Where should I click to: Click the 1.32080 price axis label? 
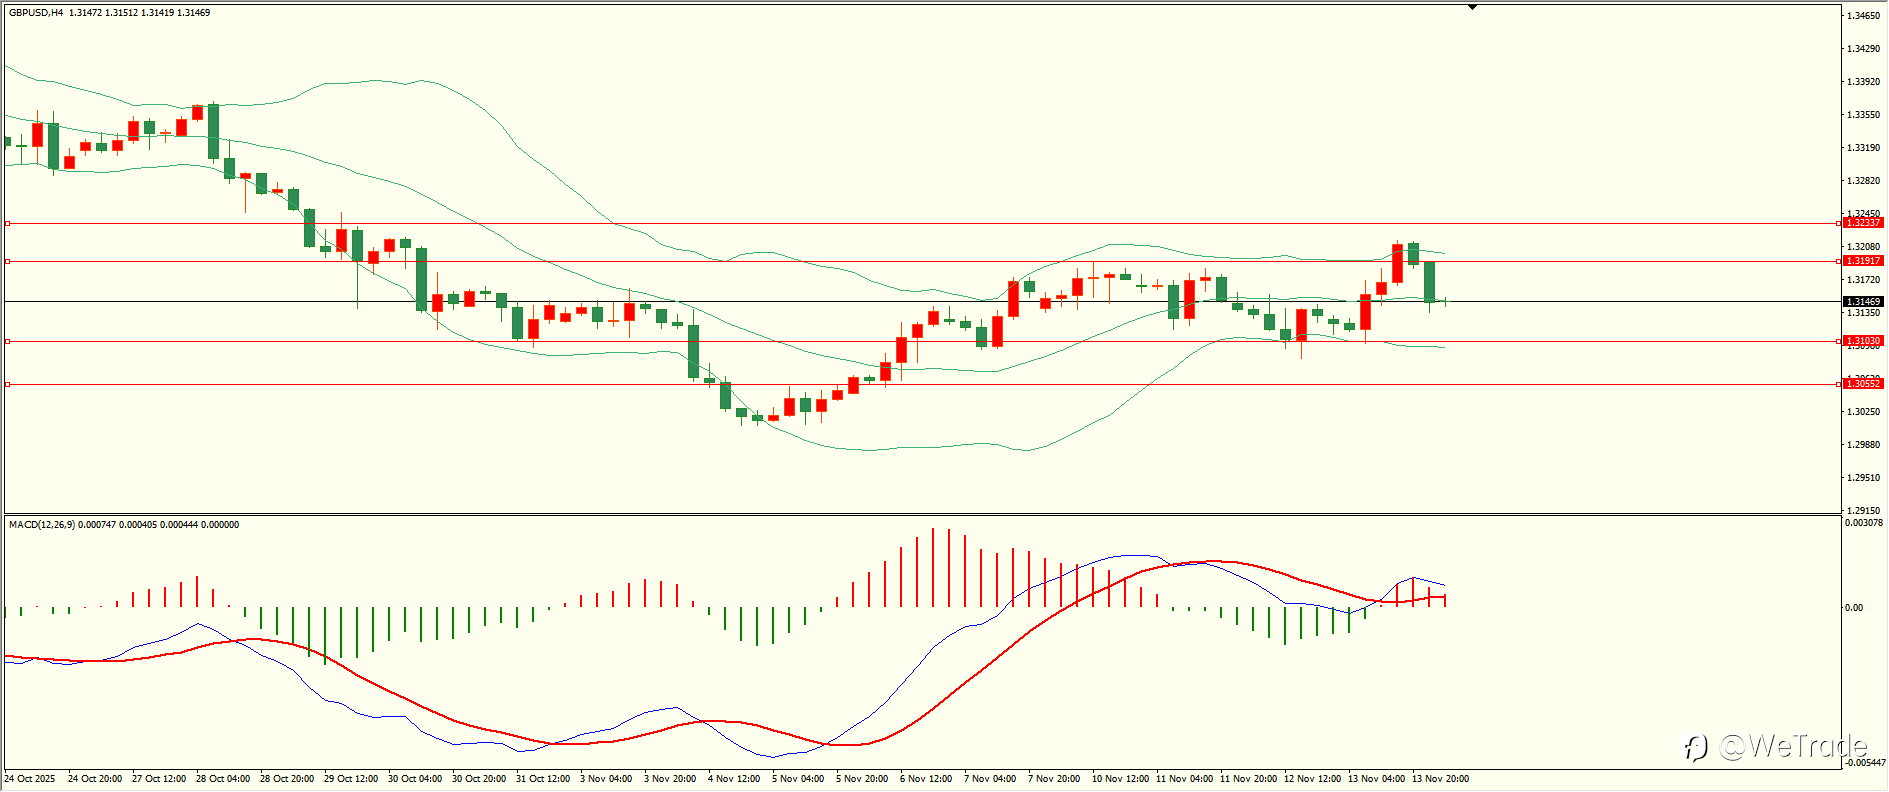1864,247
